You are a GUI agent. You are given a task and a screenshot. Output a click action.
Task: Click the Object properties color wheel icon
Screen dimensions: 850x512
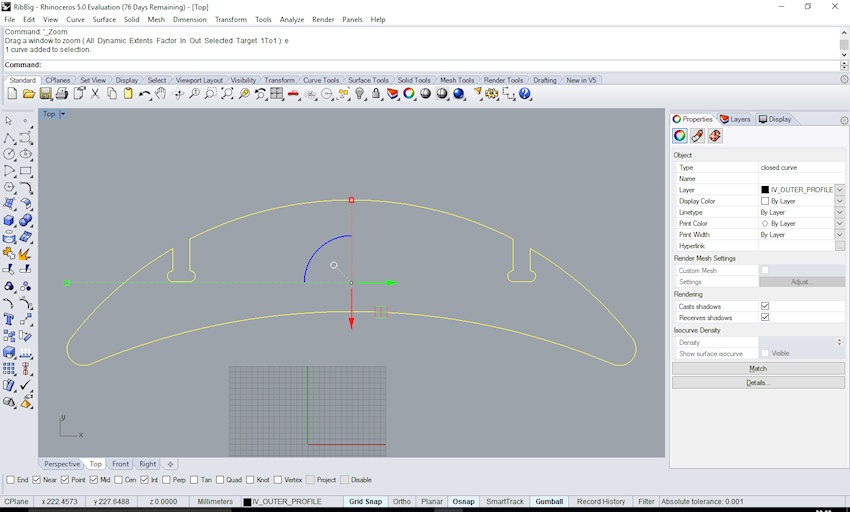point(680,136)
